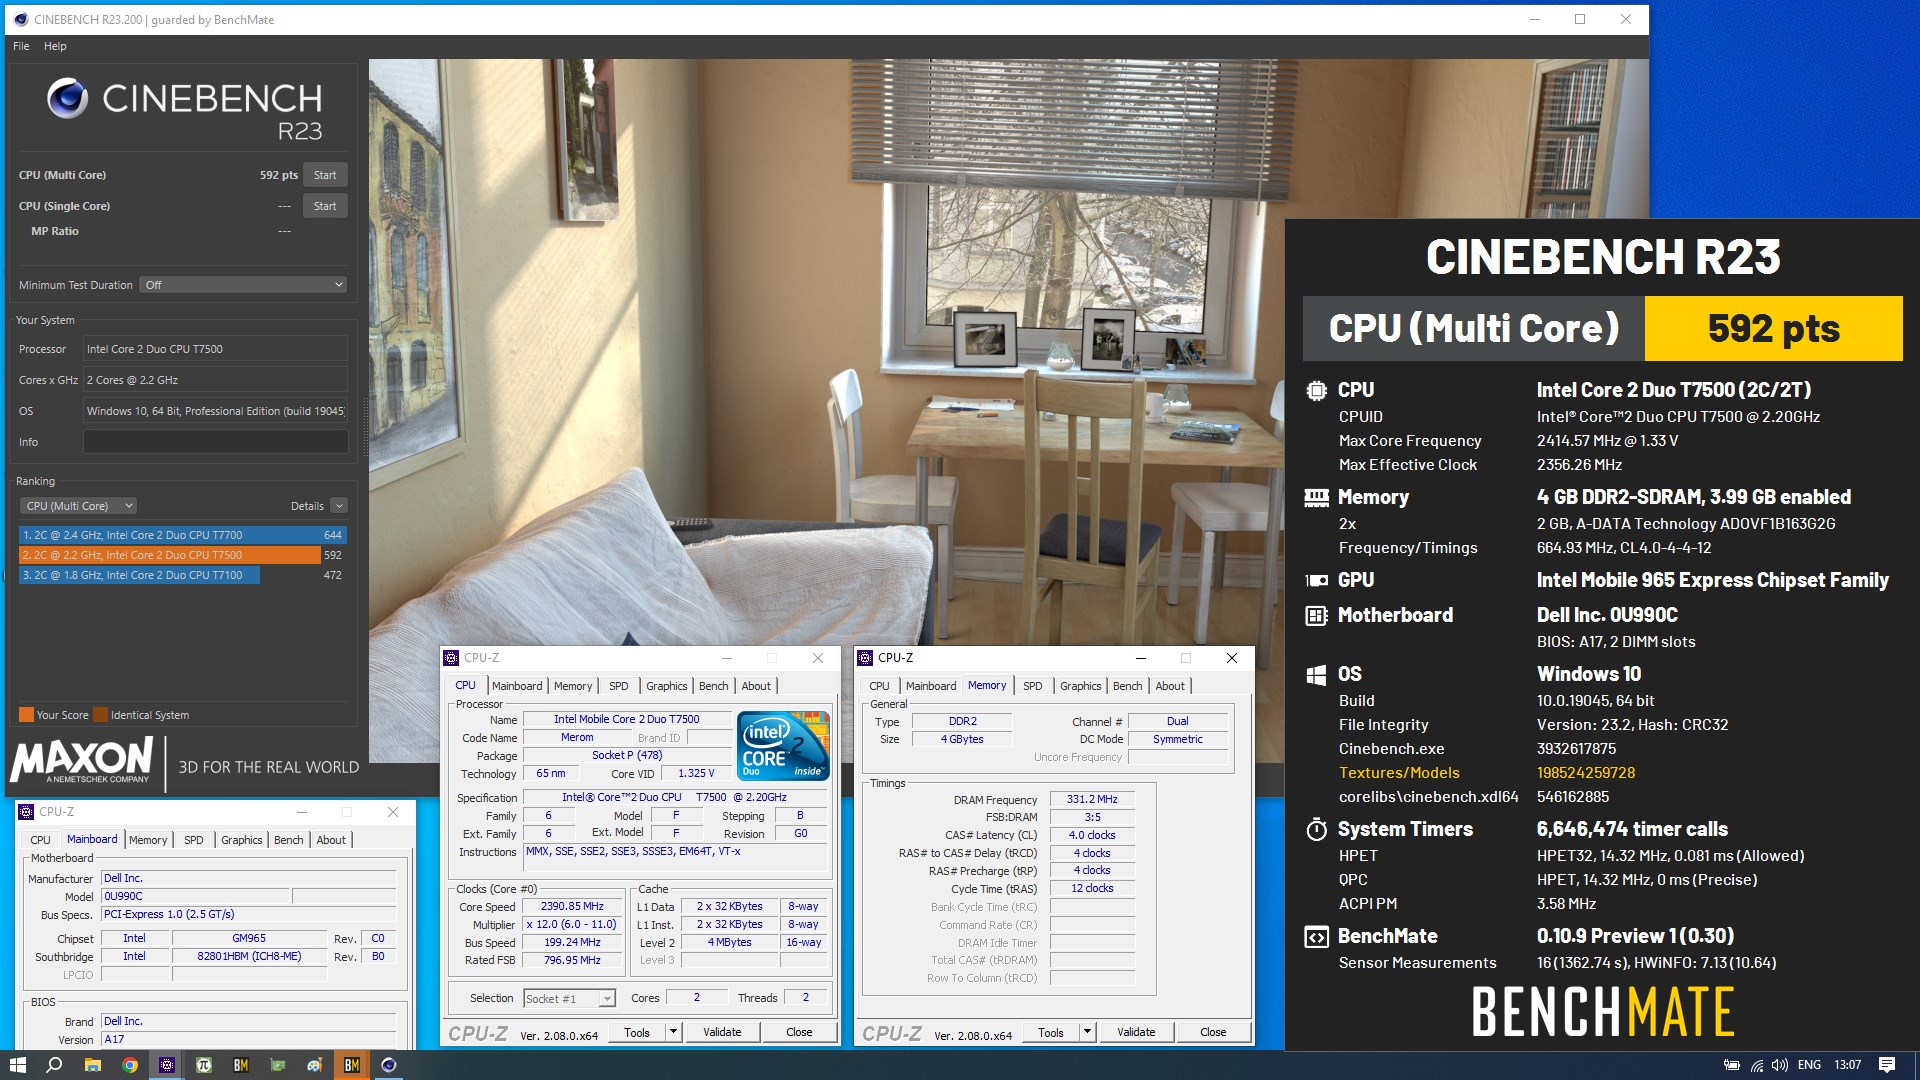Viewport: 1920px width, 1080px height.
Task: Open File Explorer from taskbar
Action: coord(92,1065)
